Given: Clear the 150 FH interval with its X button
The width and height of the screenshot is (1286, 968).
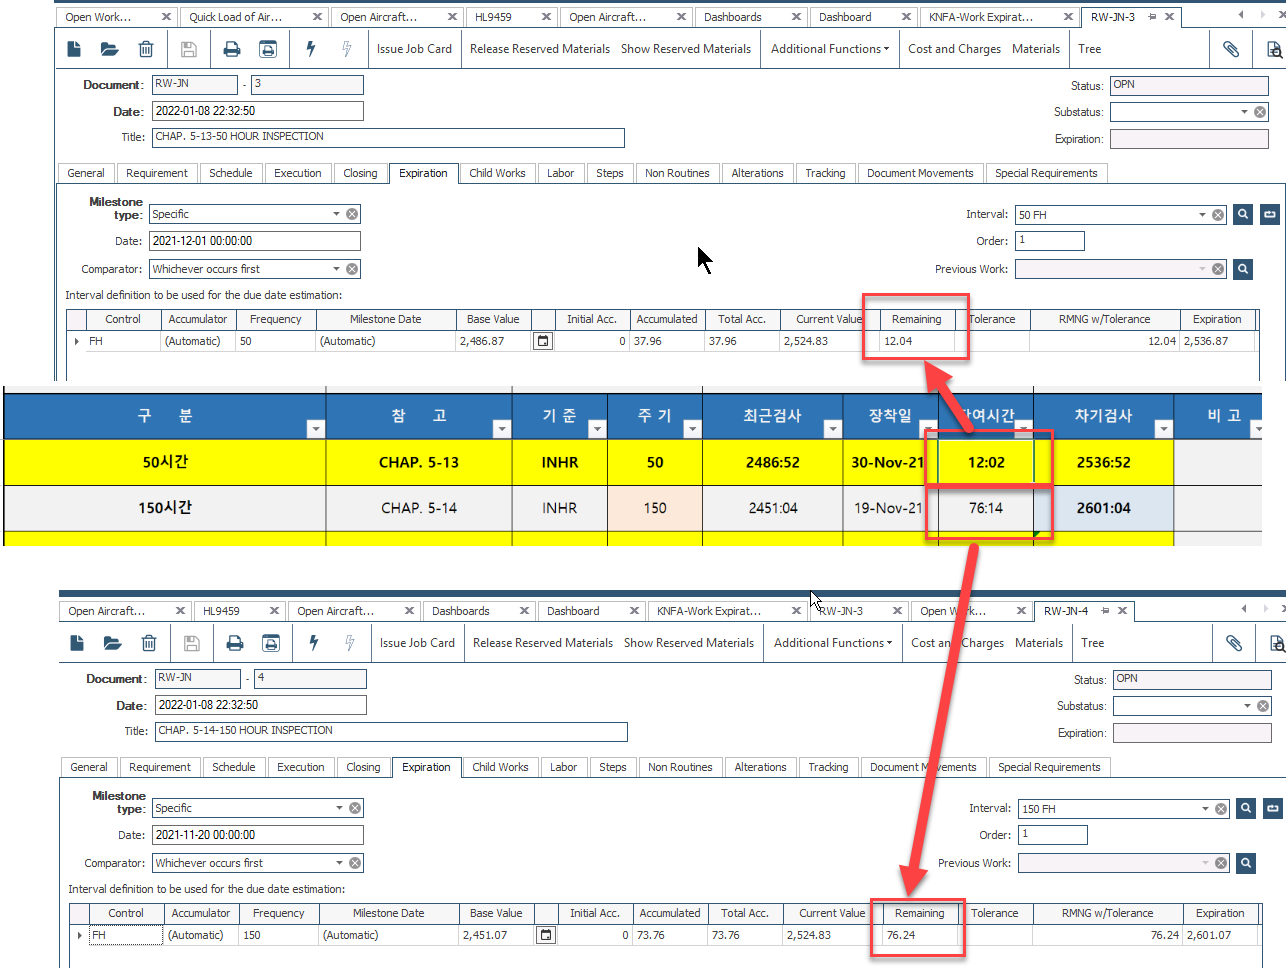Looking at the screenshot, I should (x=1221, y=809).
